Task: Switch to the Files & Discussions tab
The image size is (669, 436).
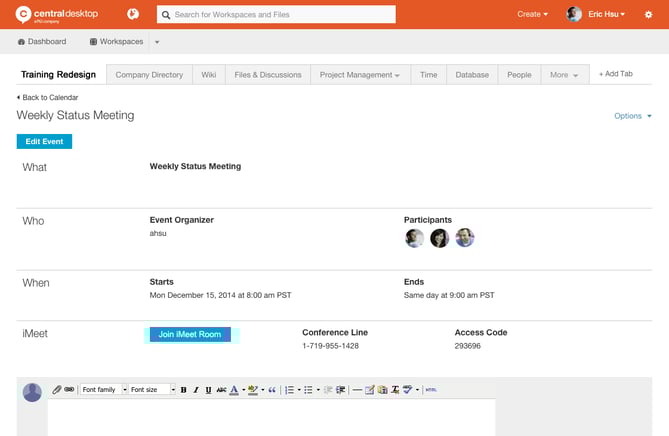Action: click(268, 75)
